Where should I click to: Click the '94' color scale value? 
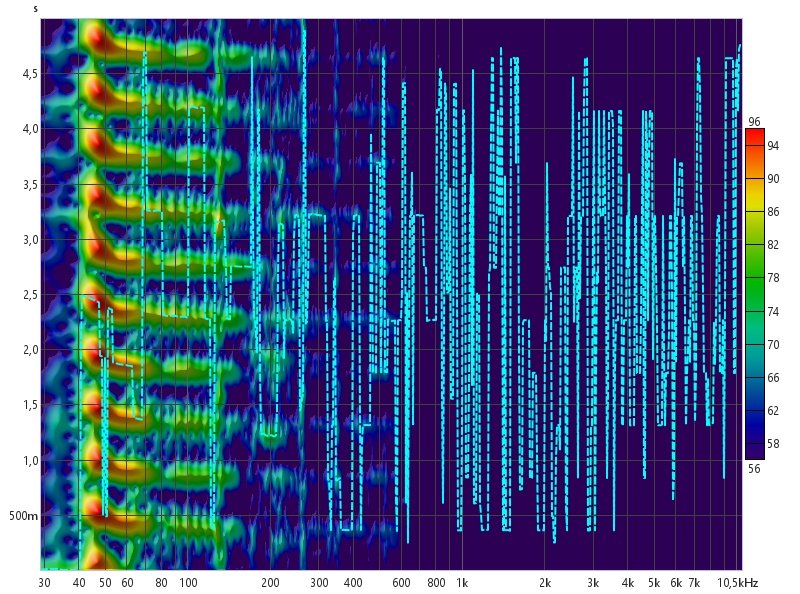[x=773, y=145]
